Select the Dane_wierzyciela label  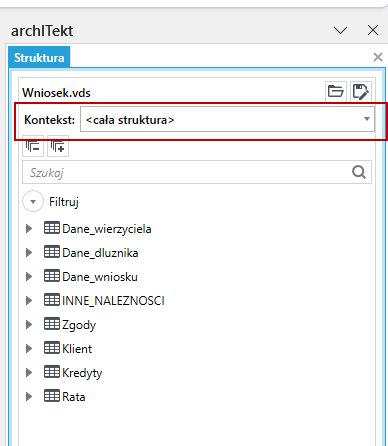107,229
